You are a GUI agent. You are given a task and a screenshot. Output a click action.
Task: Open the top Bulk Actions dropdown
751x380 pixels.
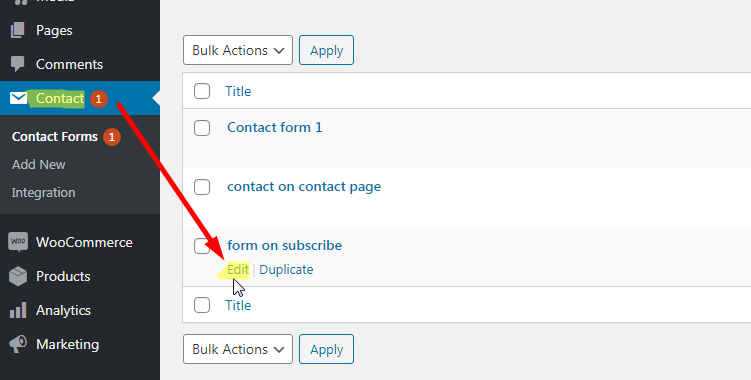(x=238, y=50)
